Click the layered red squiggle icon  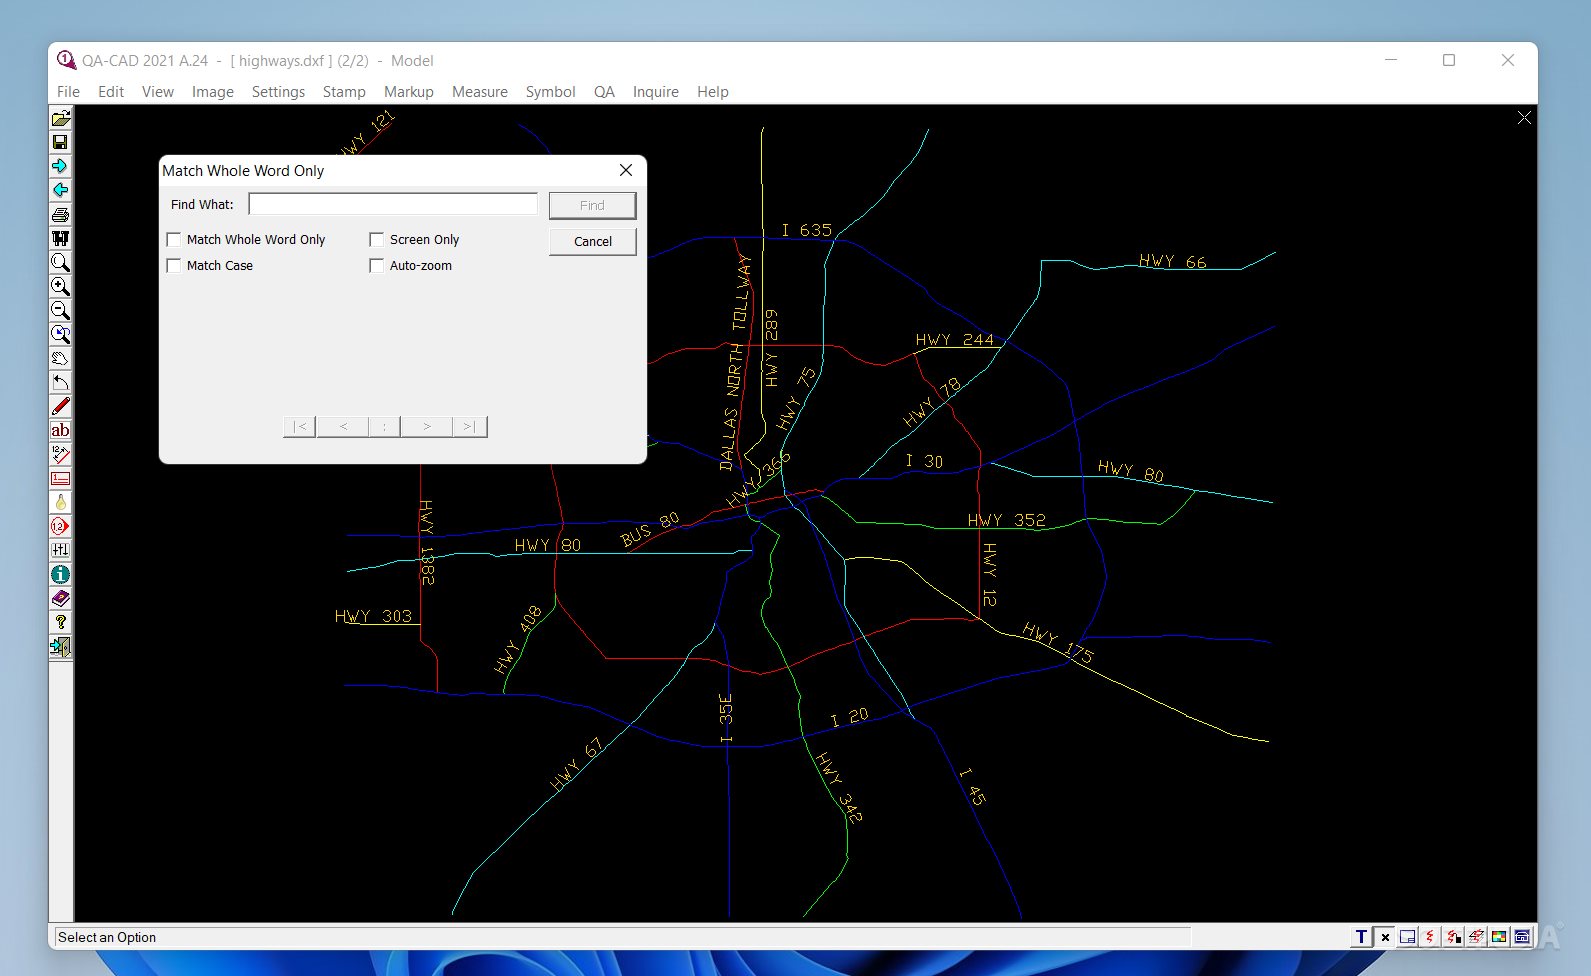point(1476,937)
